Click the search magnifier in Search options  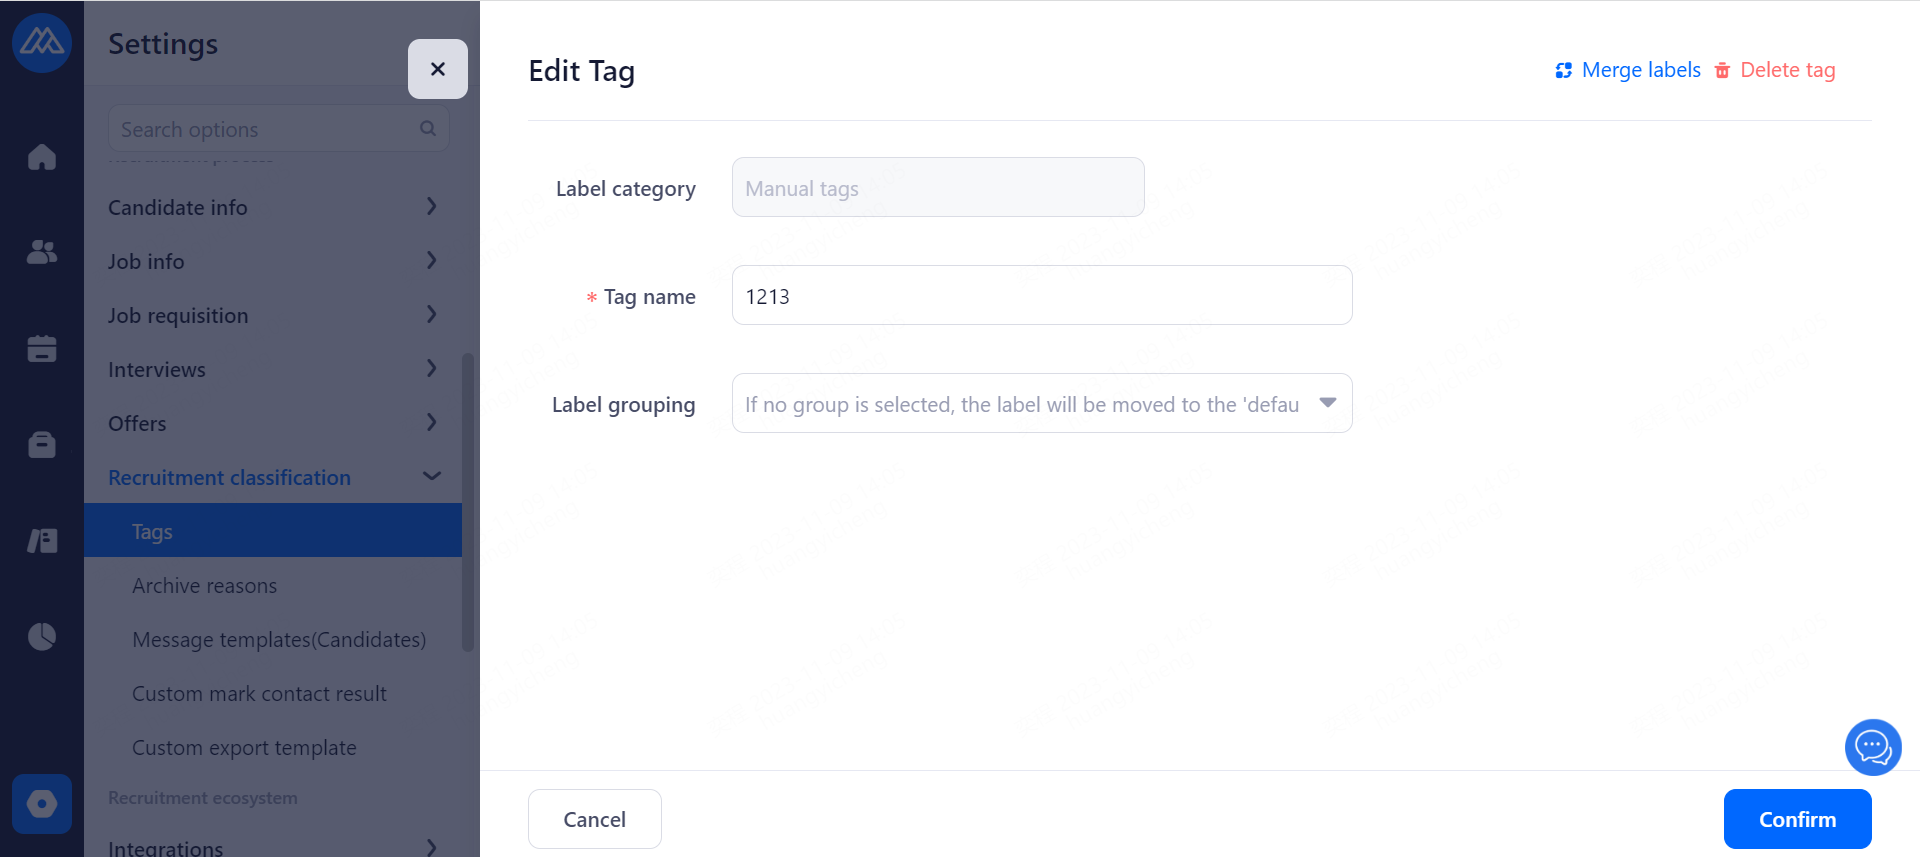tap(428, 129)
